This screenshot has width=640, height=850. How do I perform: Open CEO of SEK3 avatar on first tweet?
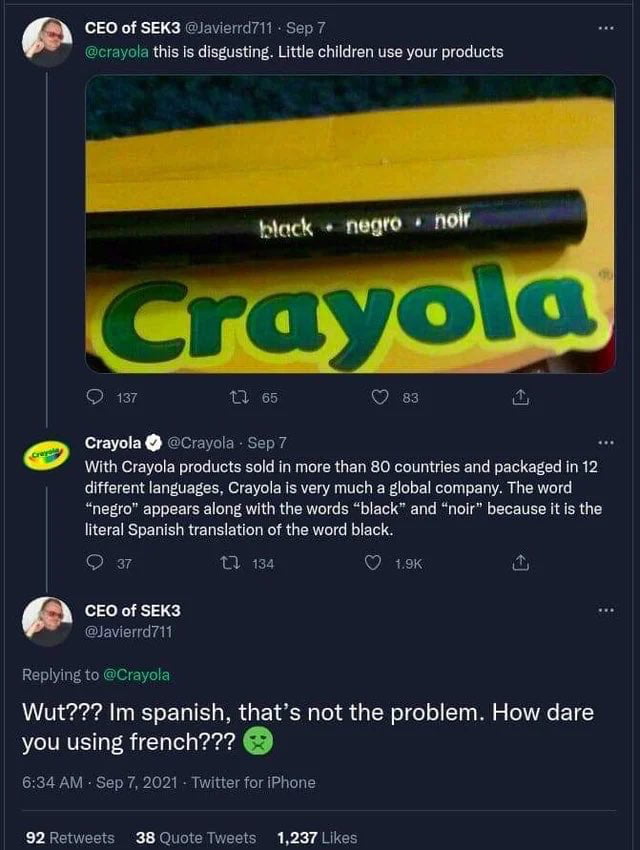[47, 42]
